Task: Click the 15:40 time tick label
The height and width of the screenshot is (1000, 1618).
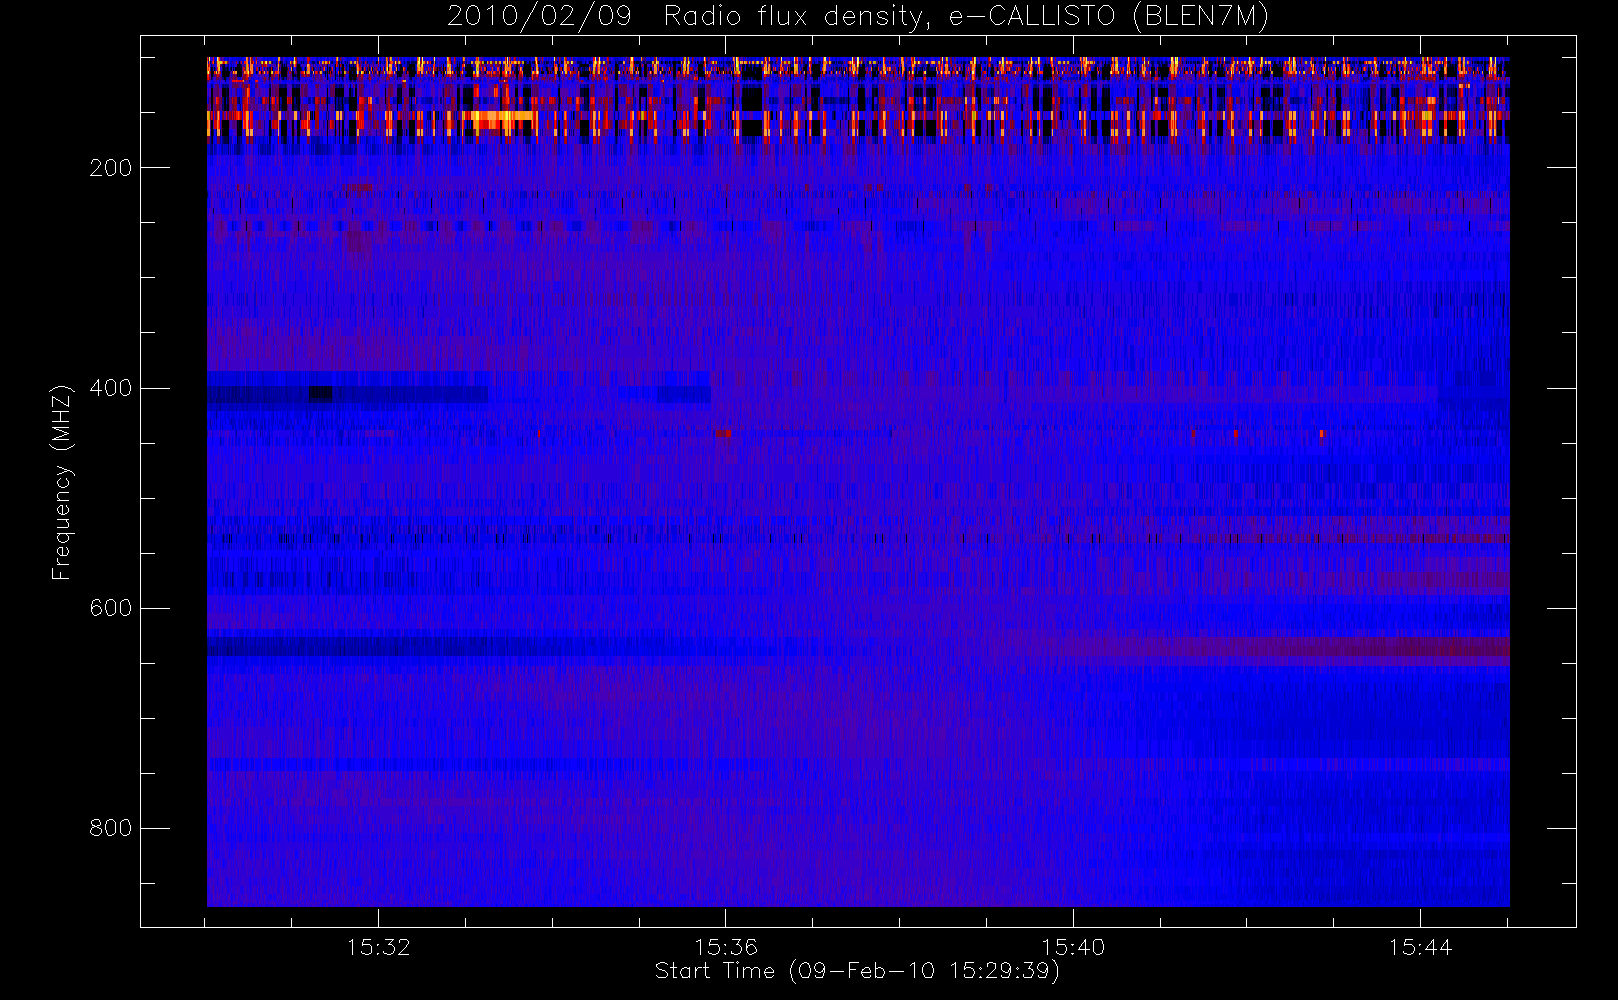Action: tap(1073, 947)
